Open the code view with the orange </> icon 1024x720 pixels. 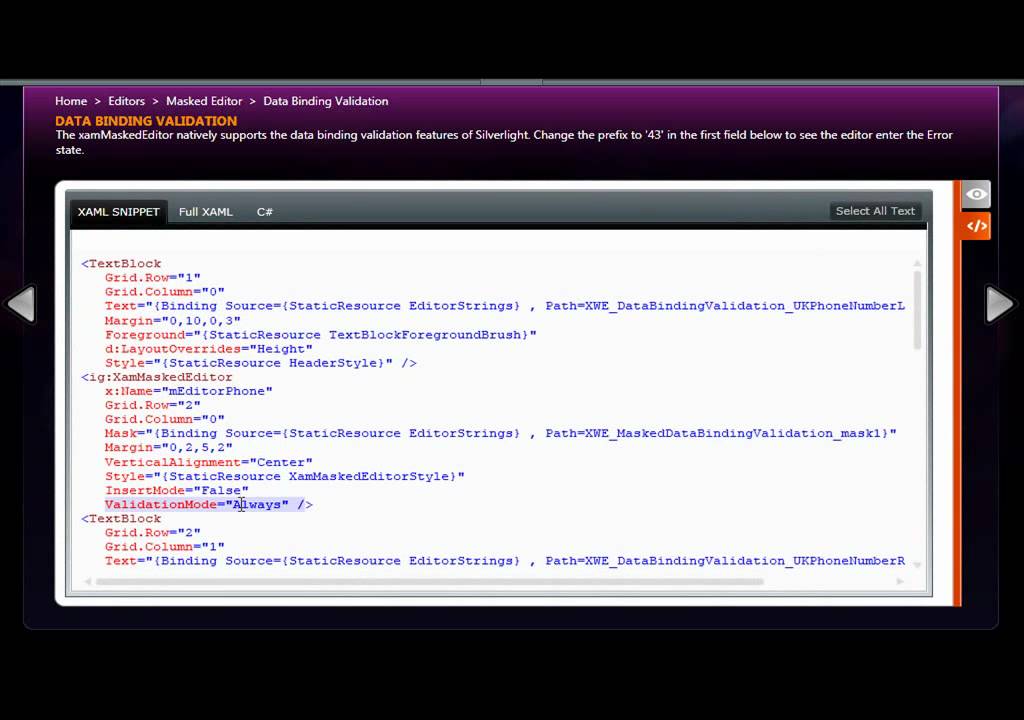tap(976, 226)
